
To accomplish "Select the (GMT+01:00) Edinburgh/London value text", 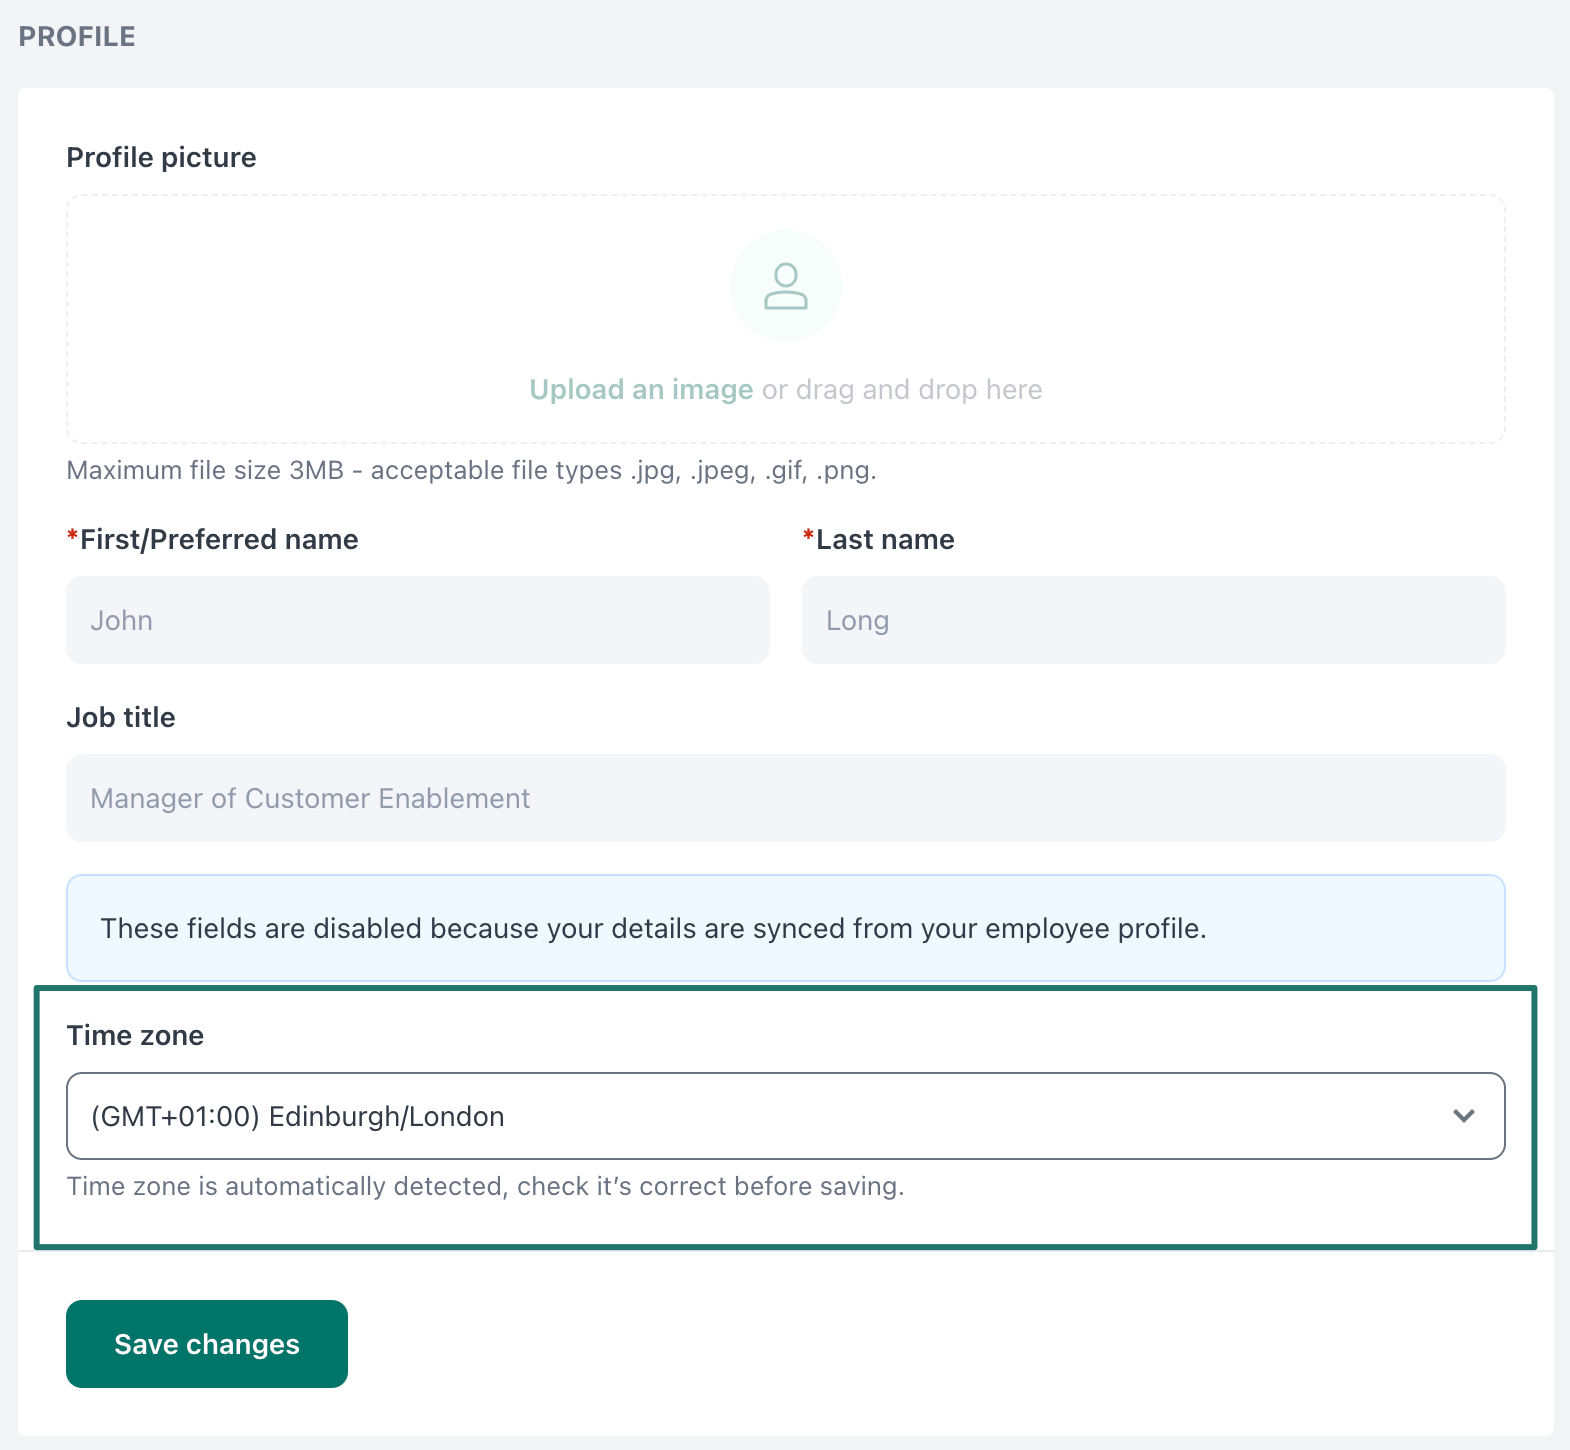I will 297,1116.
